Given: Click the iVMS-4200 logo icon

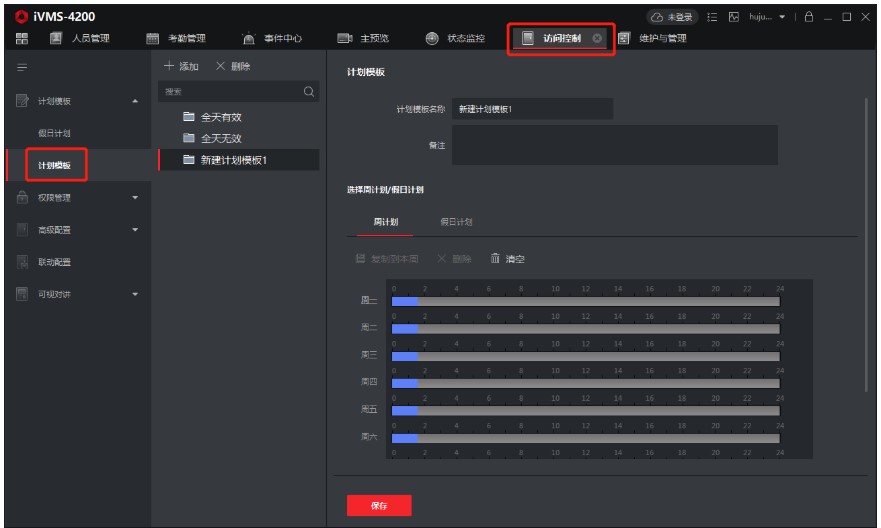Looking at the screenshot, I should coord(21,17).
